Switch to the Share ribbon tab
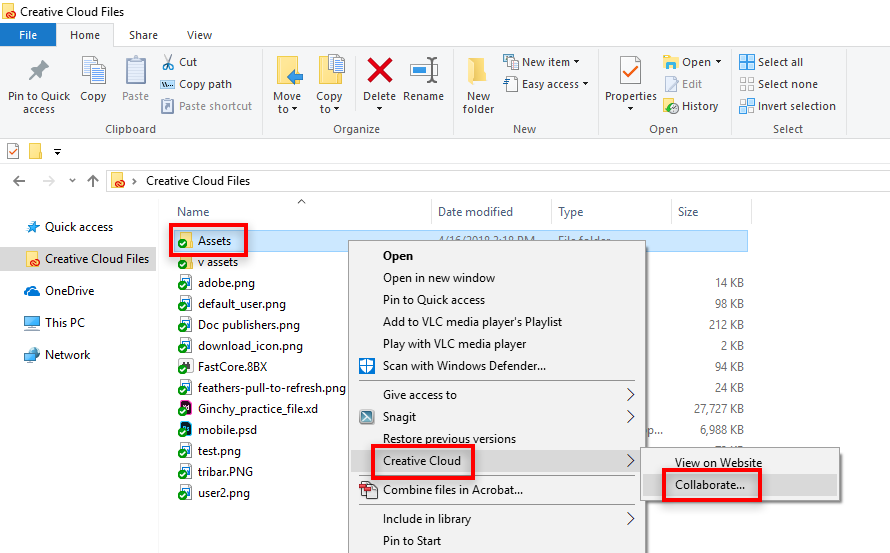 point(143,35)
